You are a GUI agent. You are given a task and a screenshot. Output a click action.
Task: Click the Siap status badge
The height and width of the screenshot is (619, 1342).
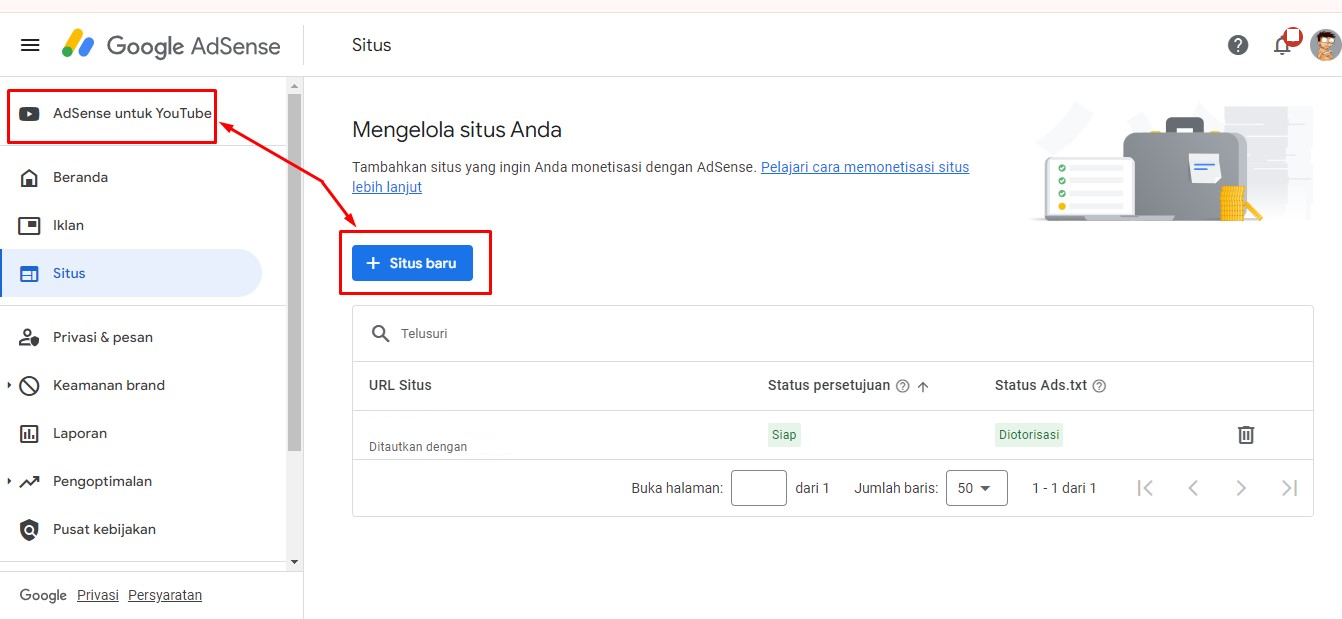pyautogui.click(x=784, y=435)
